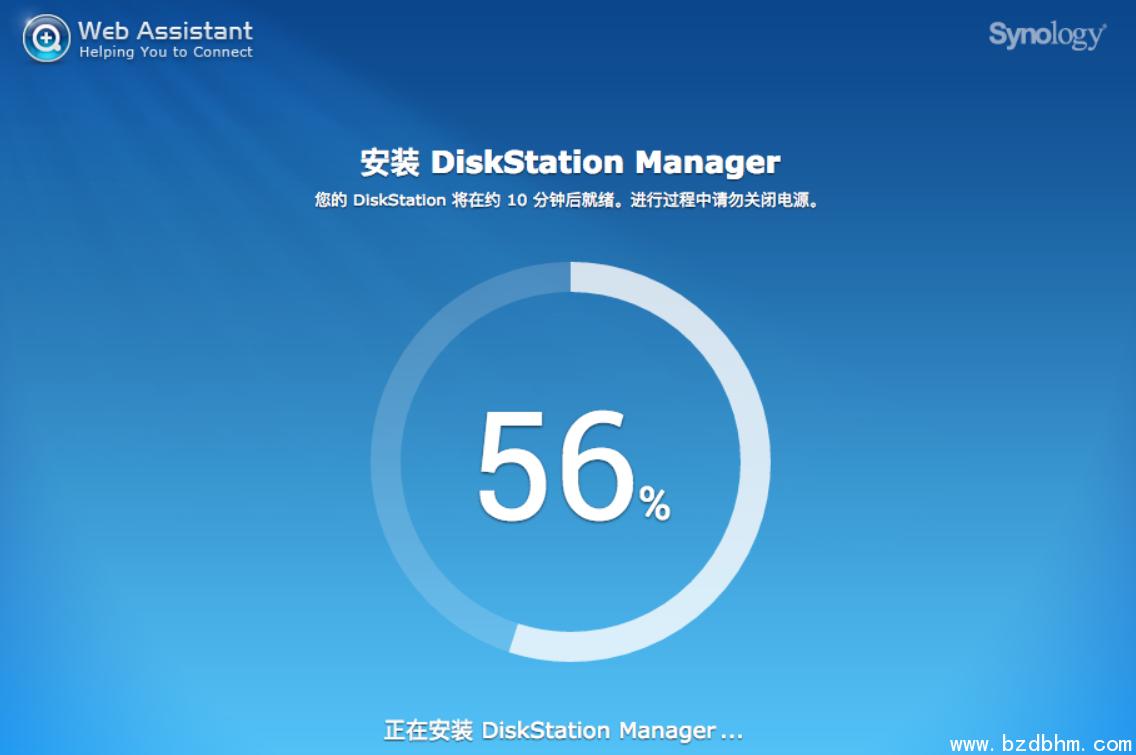Click the Synology brand logo
Image resolution: width=1136 pixels, height=755 pixels.
1048,35
